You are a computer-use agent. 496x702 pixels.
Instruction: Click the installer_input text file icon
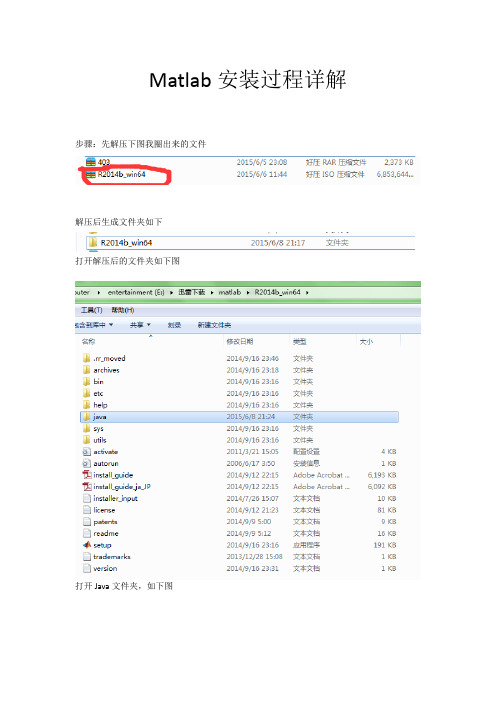[87, 498]
